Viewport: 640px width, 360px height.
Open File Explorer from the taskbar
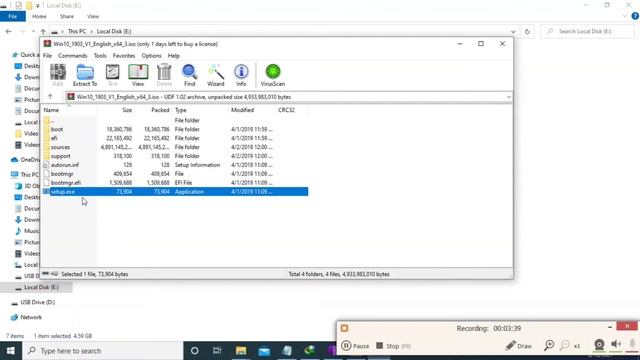(241, 351)
